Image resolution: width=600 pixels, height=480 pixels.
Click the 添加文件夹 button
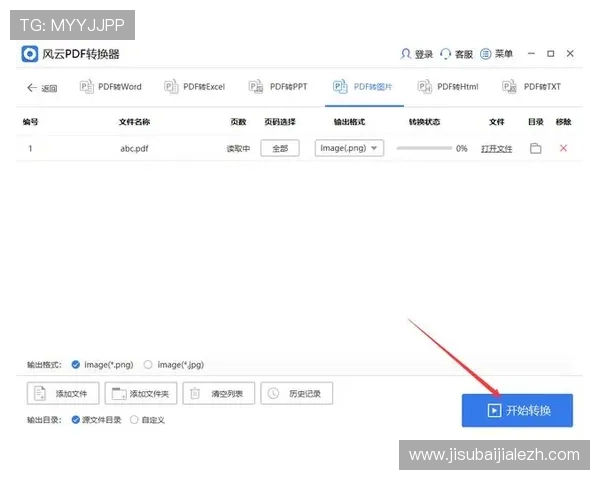pos(141,393)
